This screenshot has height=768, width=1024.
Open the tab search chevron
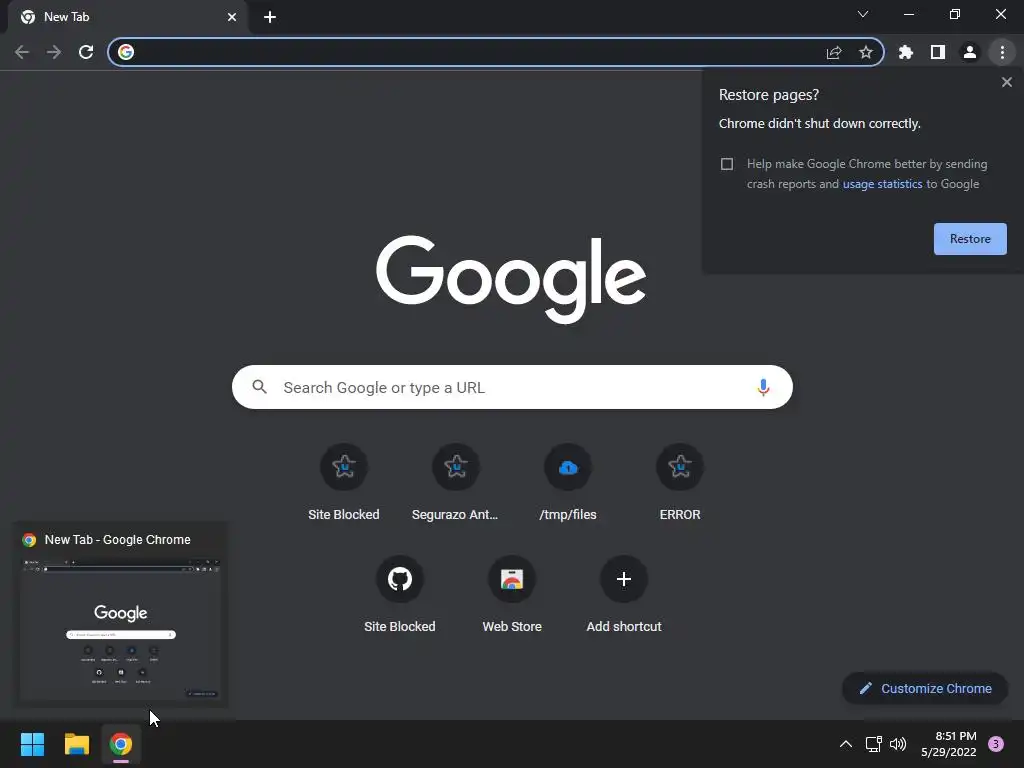point(863,14)
